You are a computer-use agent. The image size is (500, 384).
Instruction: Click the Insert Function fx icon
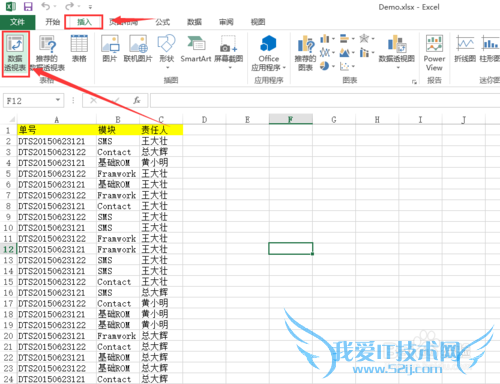click(x=137, y=100)
